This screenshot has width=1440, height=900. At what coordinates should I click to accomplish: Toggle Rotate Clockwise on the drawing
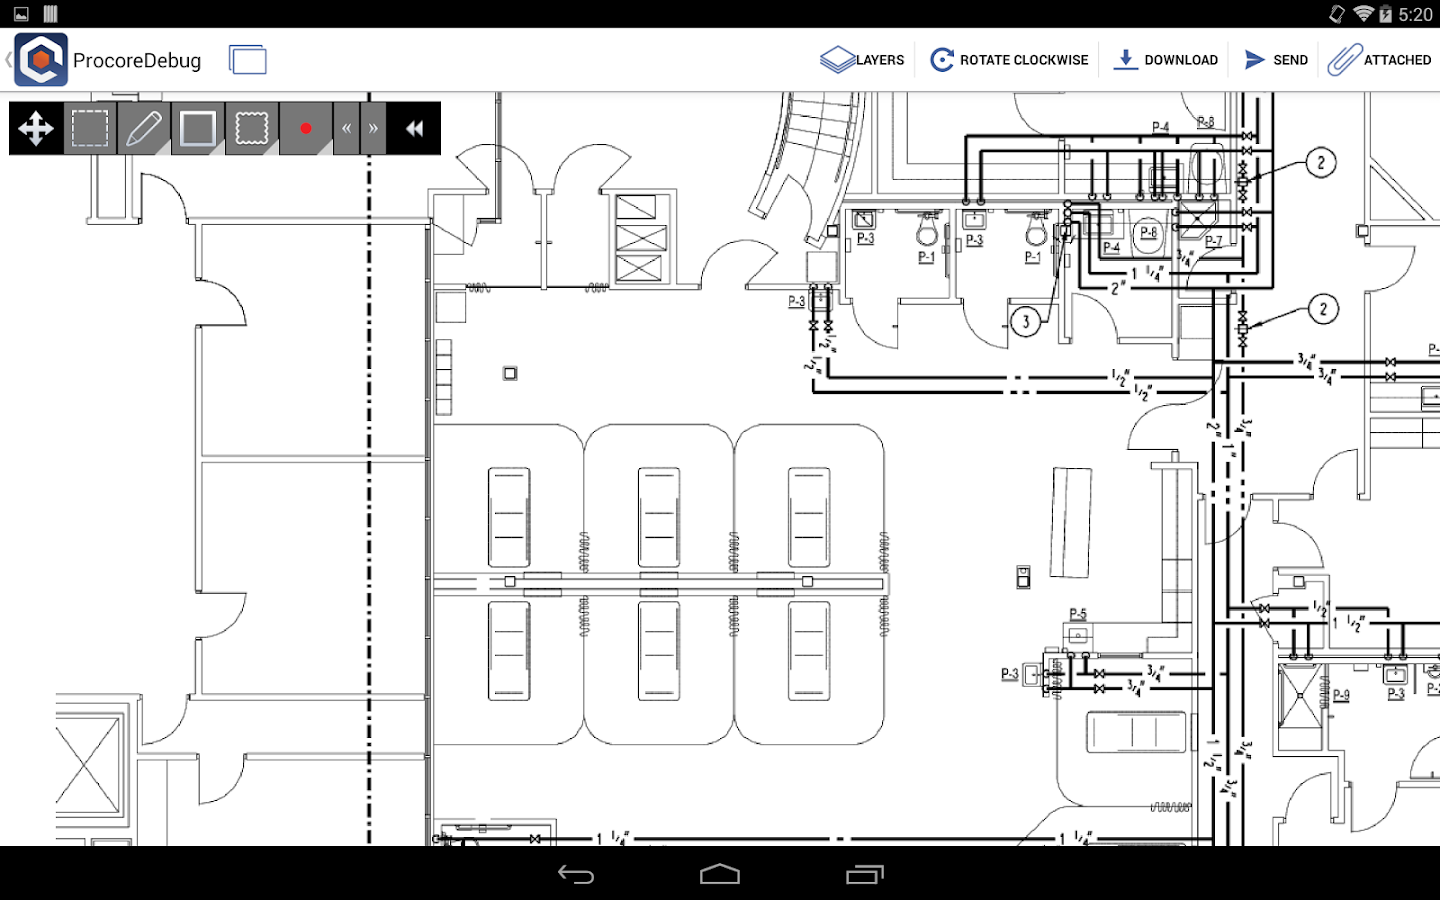[1008, 59]
